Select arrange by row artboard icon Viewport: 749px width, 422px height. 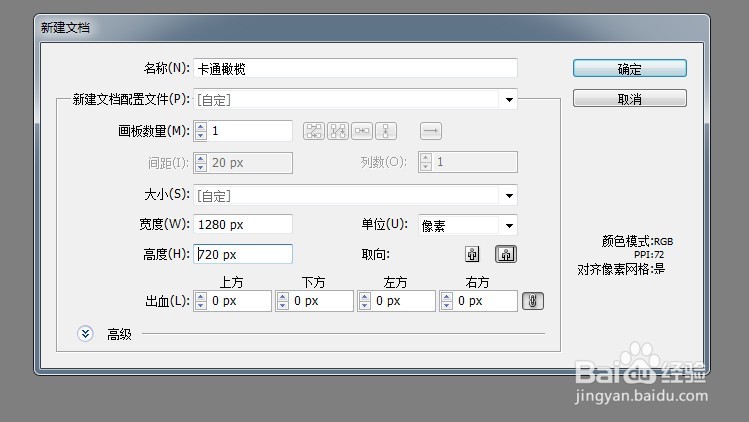[362, 131]
